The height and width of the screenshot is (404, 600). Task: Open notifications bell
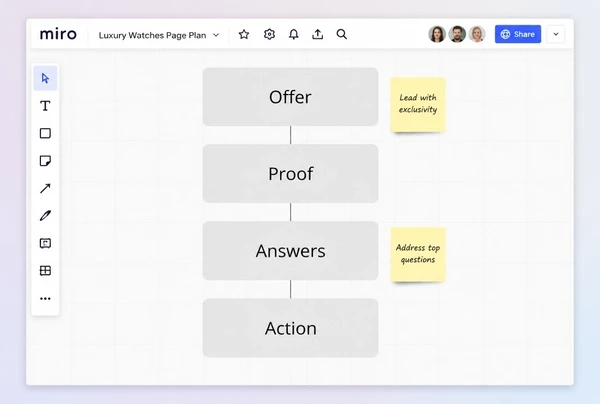(x=293, y=34)
